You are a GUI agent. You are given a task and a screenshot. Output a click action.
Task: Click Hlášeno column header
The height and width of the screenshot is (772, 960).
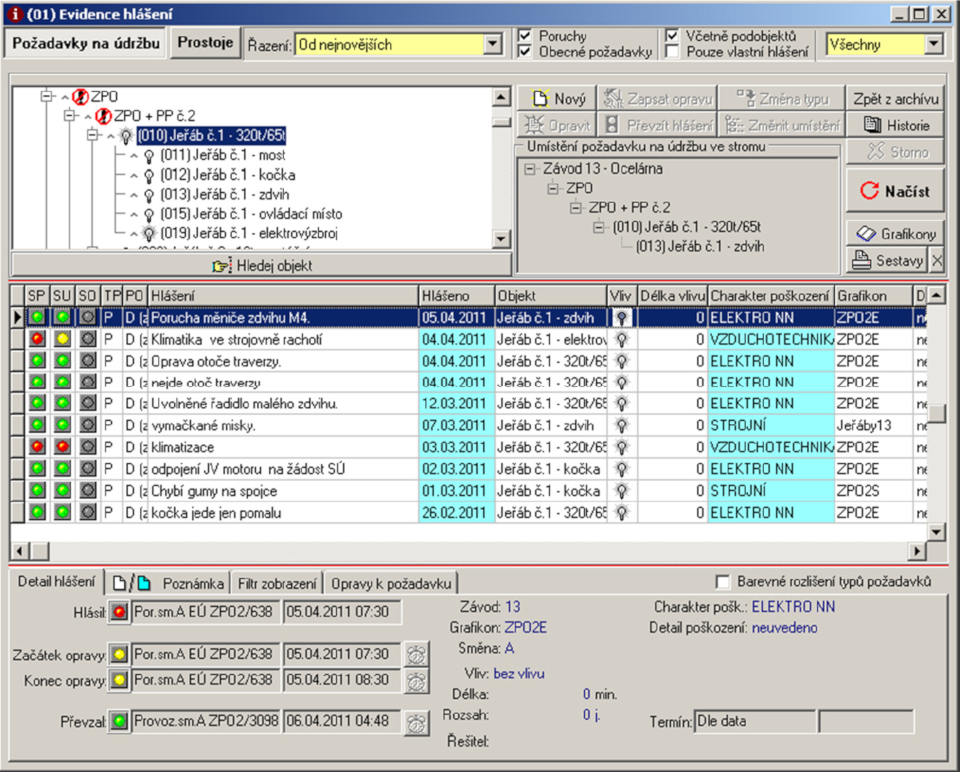pos(457,296)
